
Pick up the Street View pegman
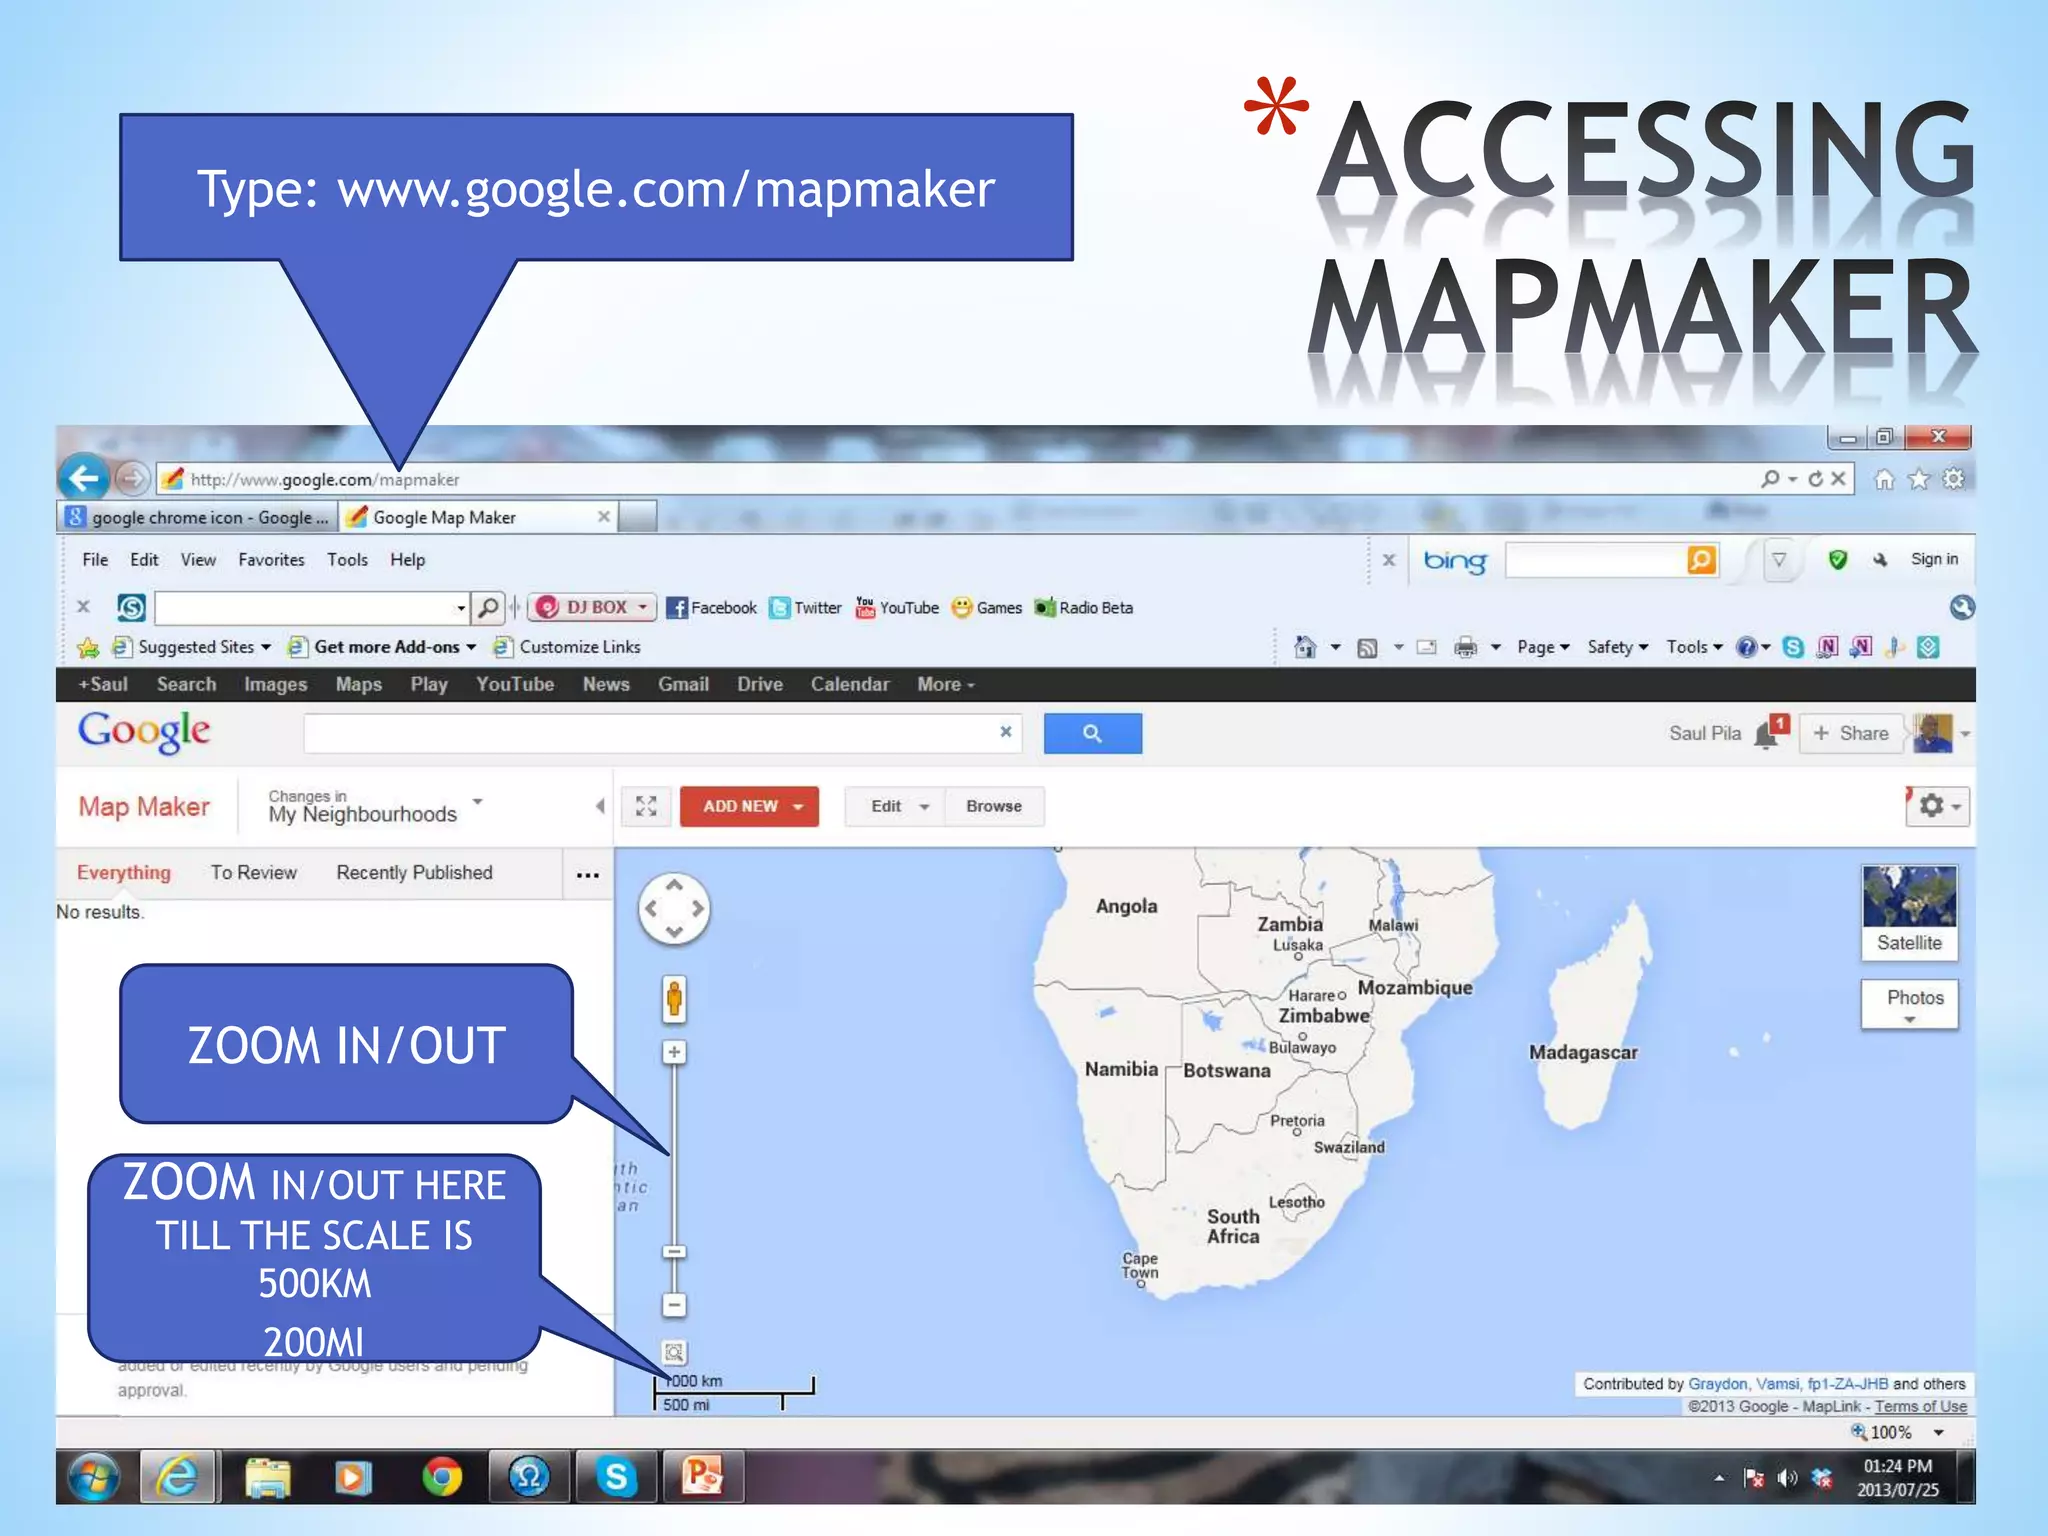674,999
